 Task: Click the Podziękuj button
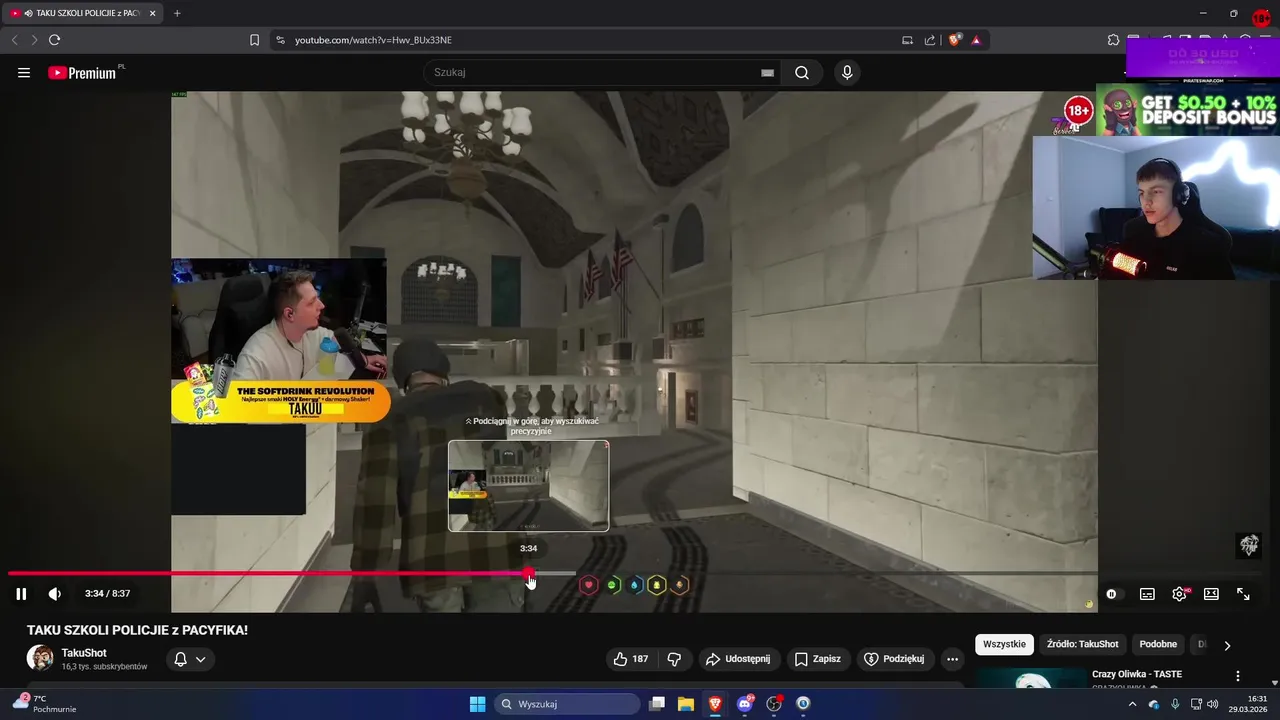click(894, 659)
